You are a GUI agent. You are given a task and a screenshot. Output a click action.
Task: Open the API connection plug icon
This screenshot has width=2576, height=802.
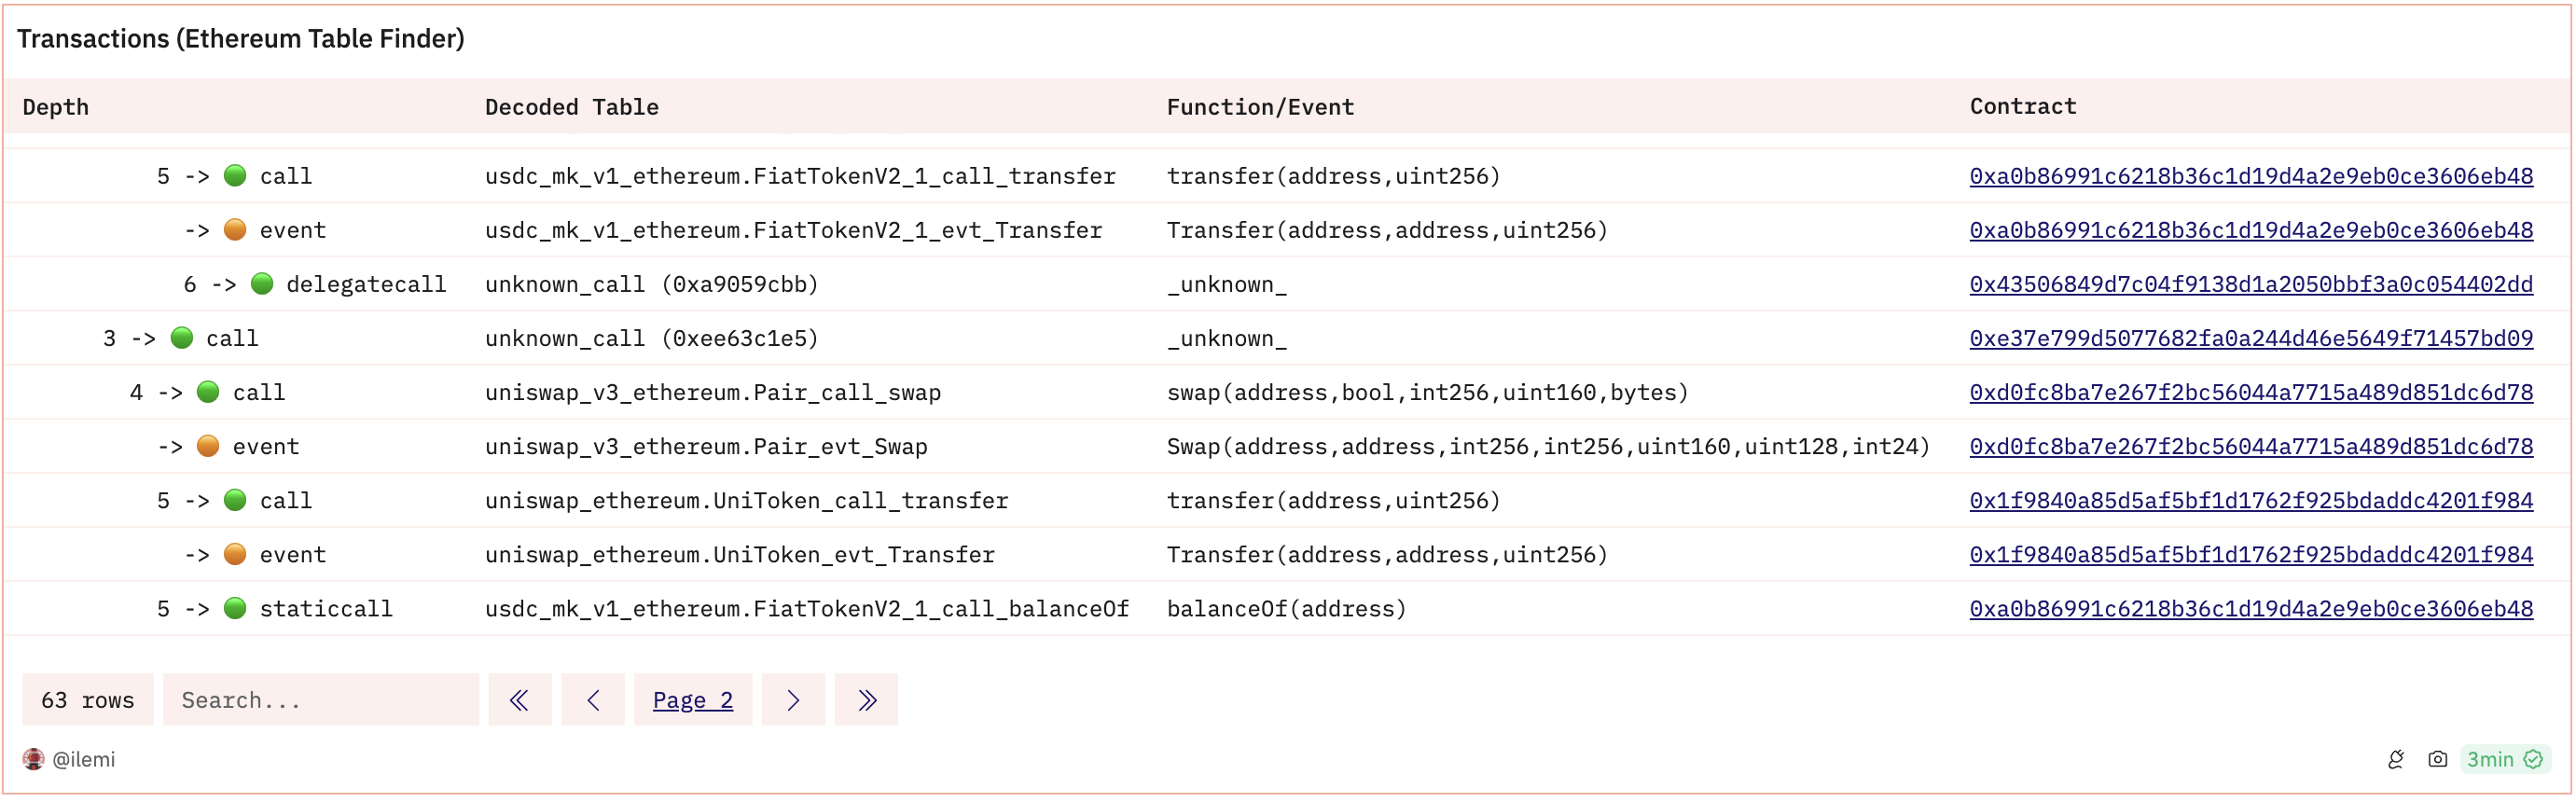[x=2397, y=760]
